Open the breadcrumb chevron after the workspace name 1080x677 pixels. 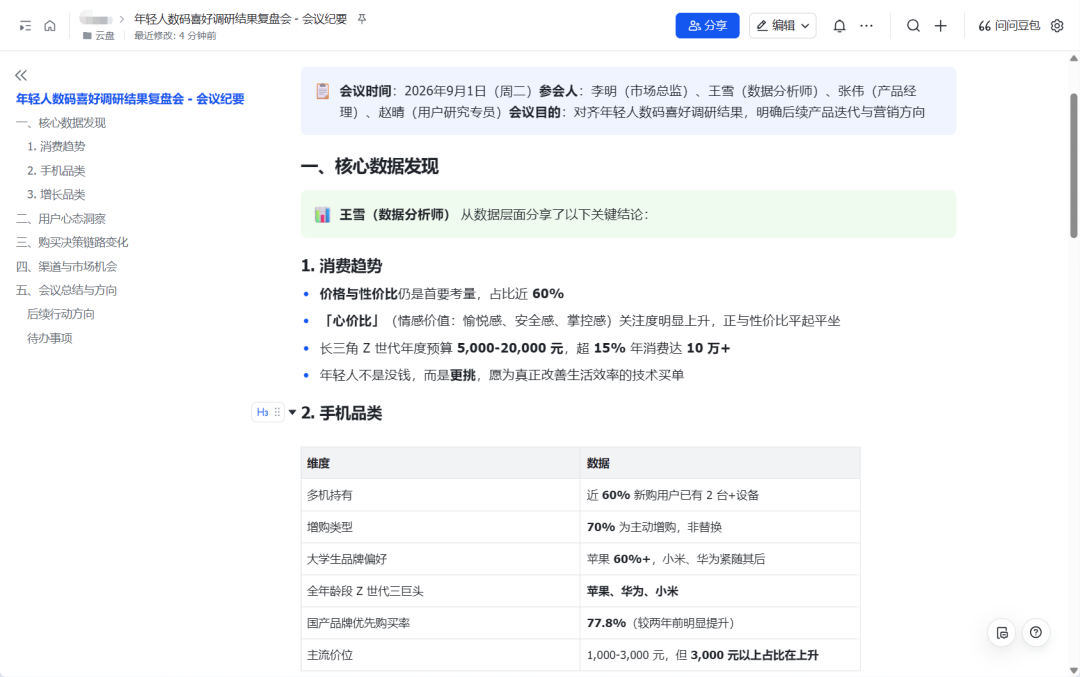122,19
